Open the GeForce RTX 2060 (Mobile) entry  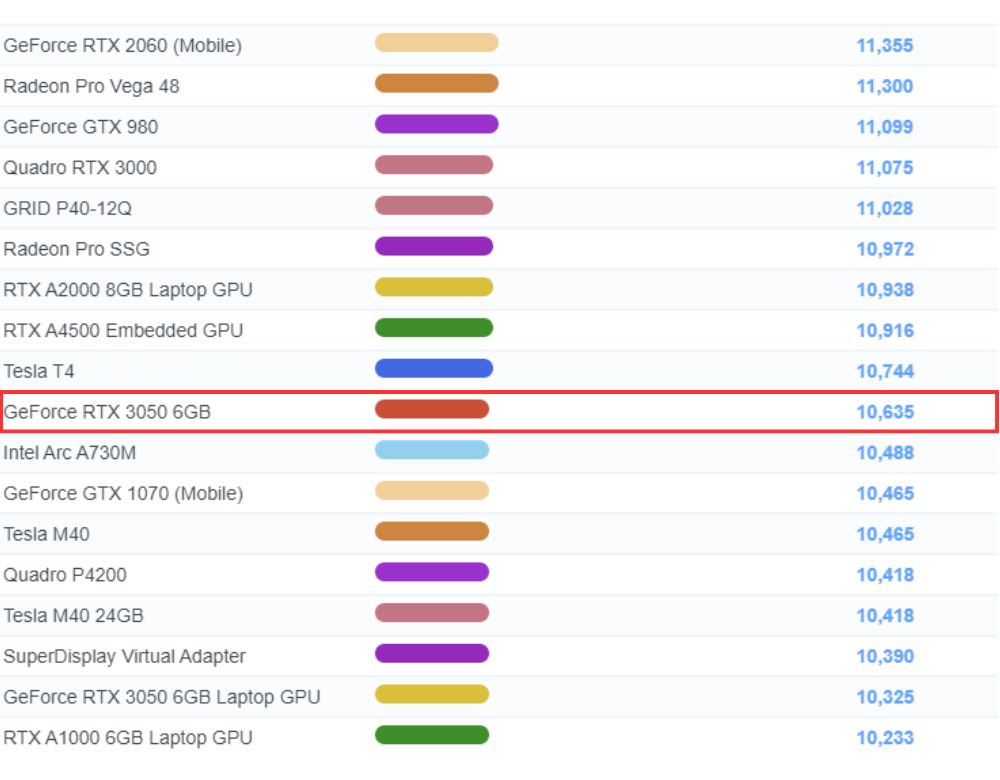(122, 45)
